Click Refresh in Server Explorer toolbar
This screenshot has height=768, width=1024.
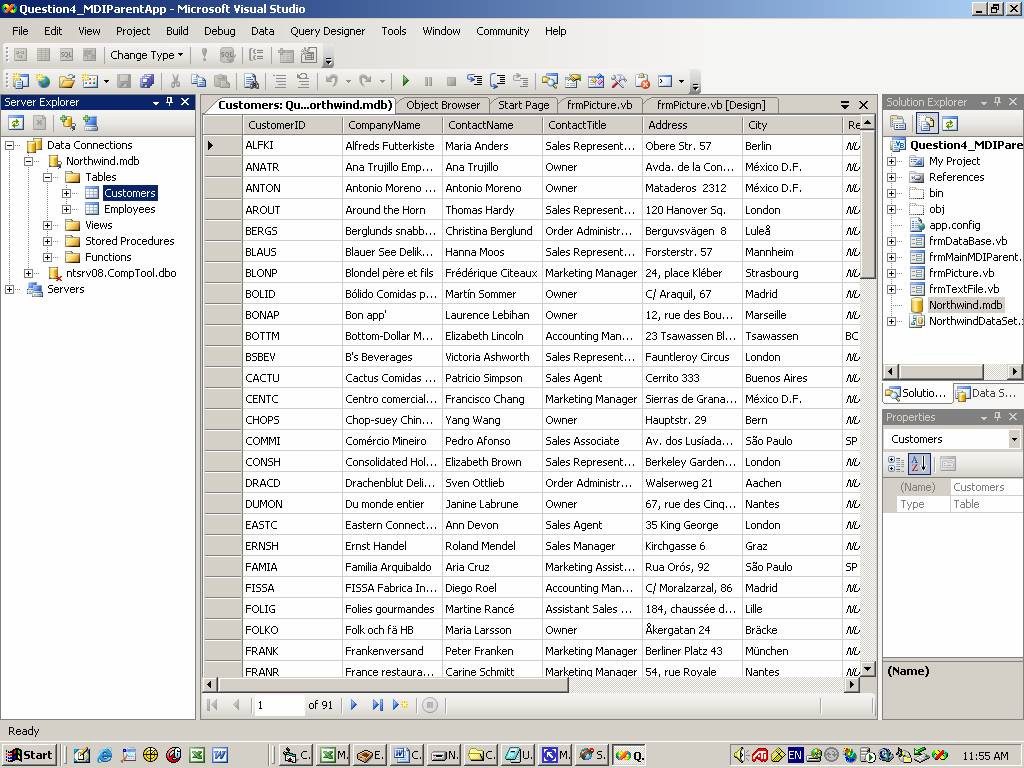(16, 123)
